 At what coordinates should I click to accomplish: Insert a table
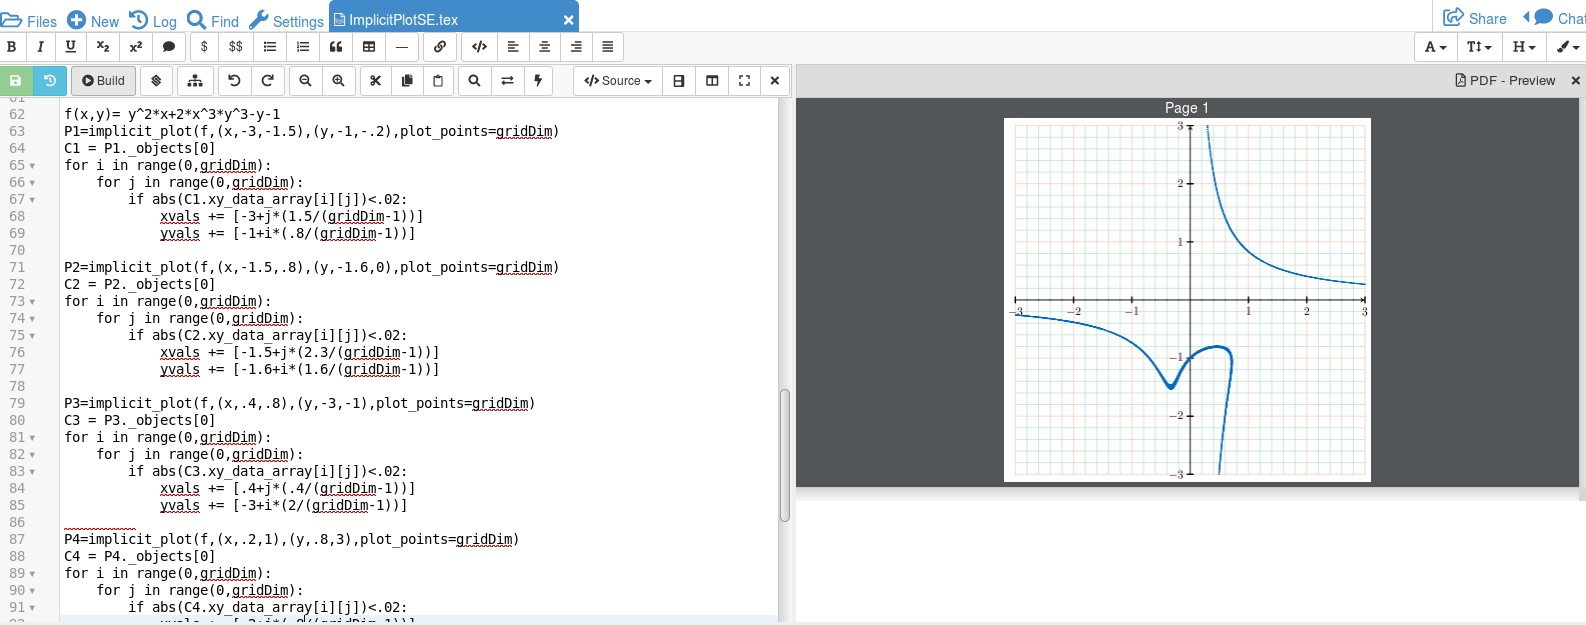[369, 46]
